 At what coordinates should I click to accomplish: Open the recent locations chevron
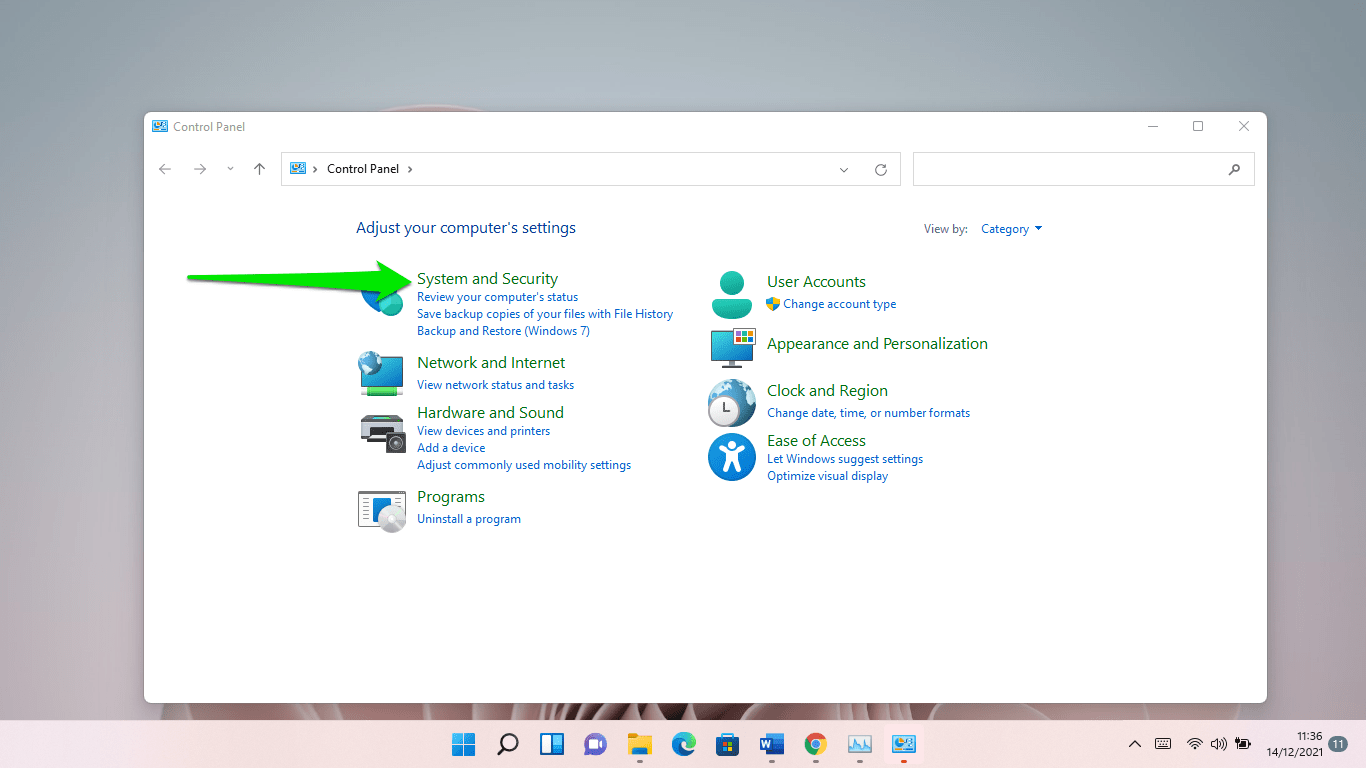click(x=230, y=169)
